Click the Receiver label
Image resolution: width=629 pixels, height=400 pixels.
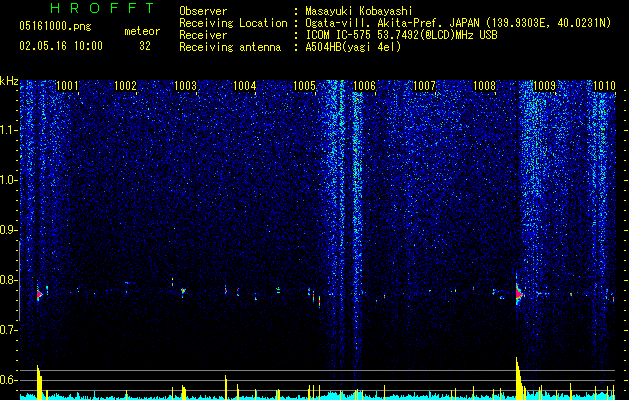point(203,35)
